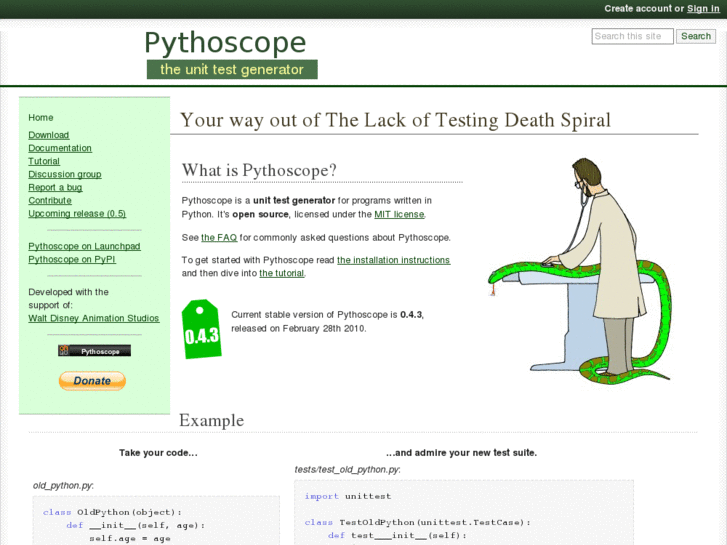This screenshot has width=727, height=545.
Task: Open the installation instructions link
Action: click(394, 260)
